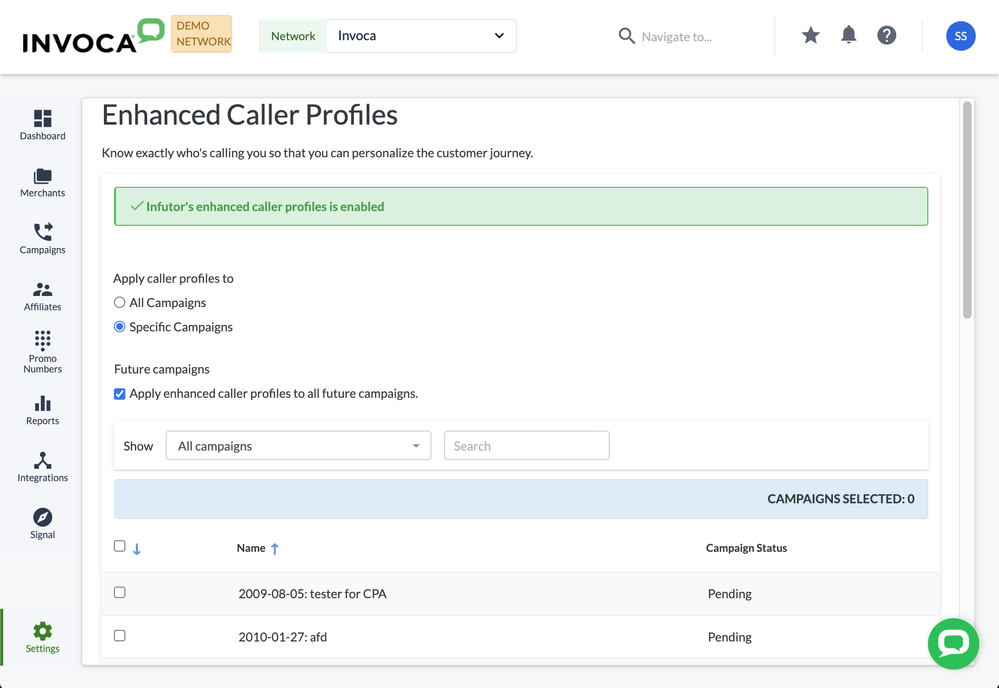999x688 pixels.
Task: Click the DEMO NETWORK badge
Action: click(x=201, y=34)
